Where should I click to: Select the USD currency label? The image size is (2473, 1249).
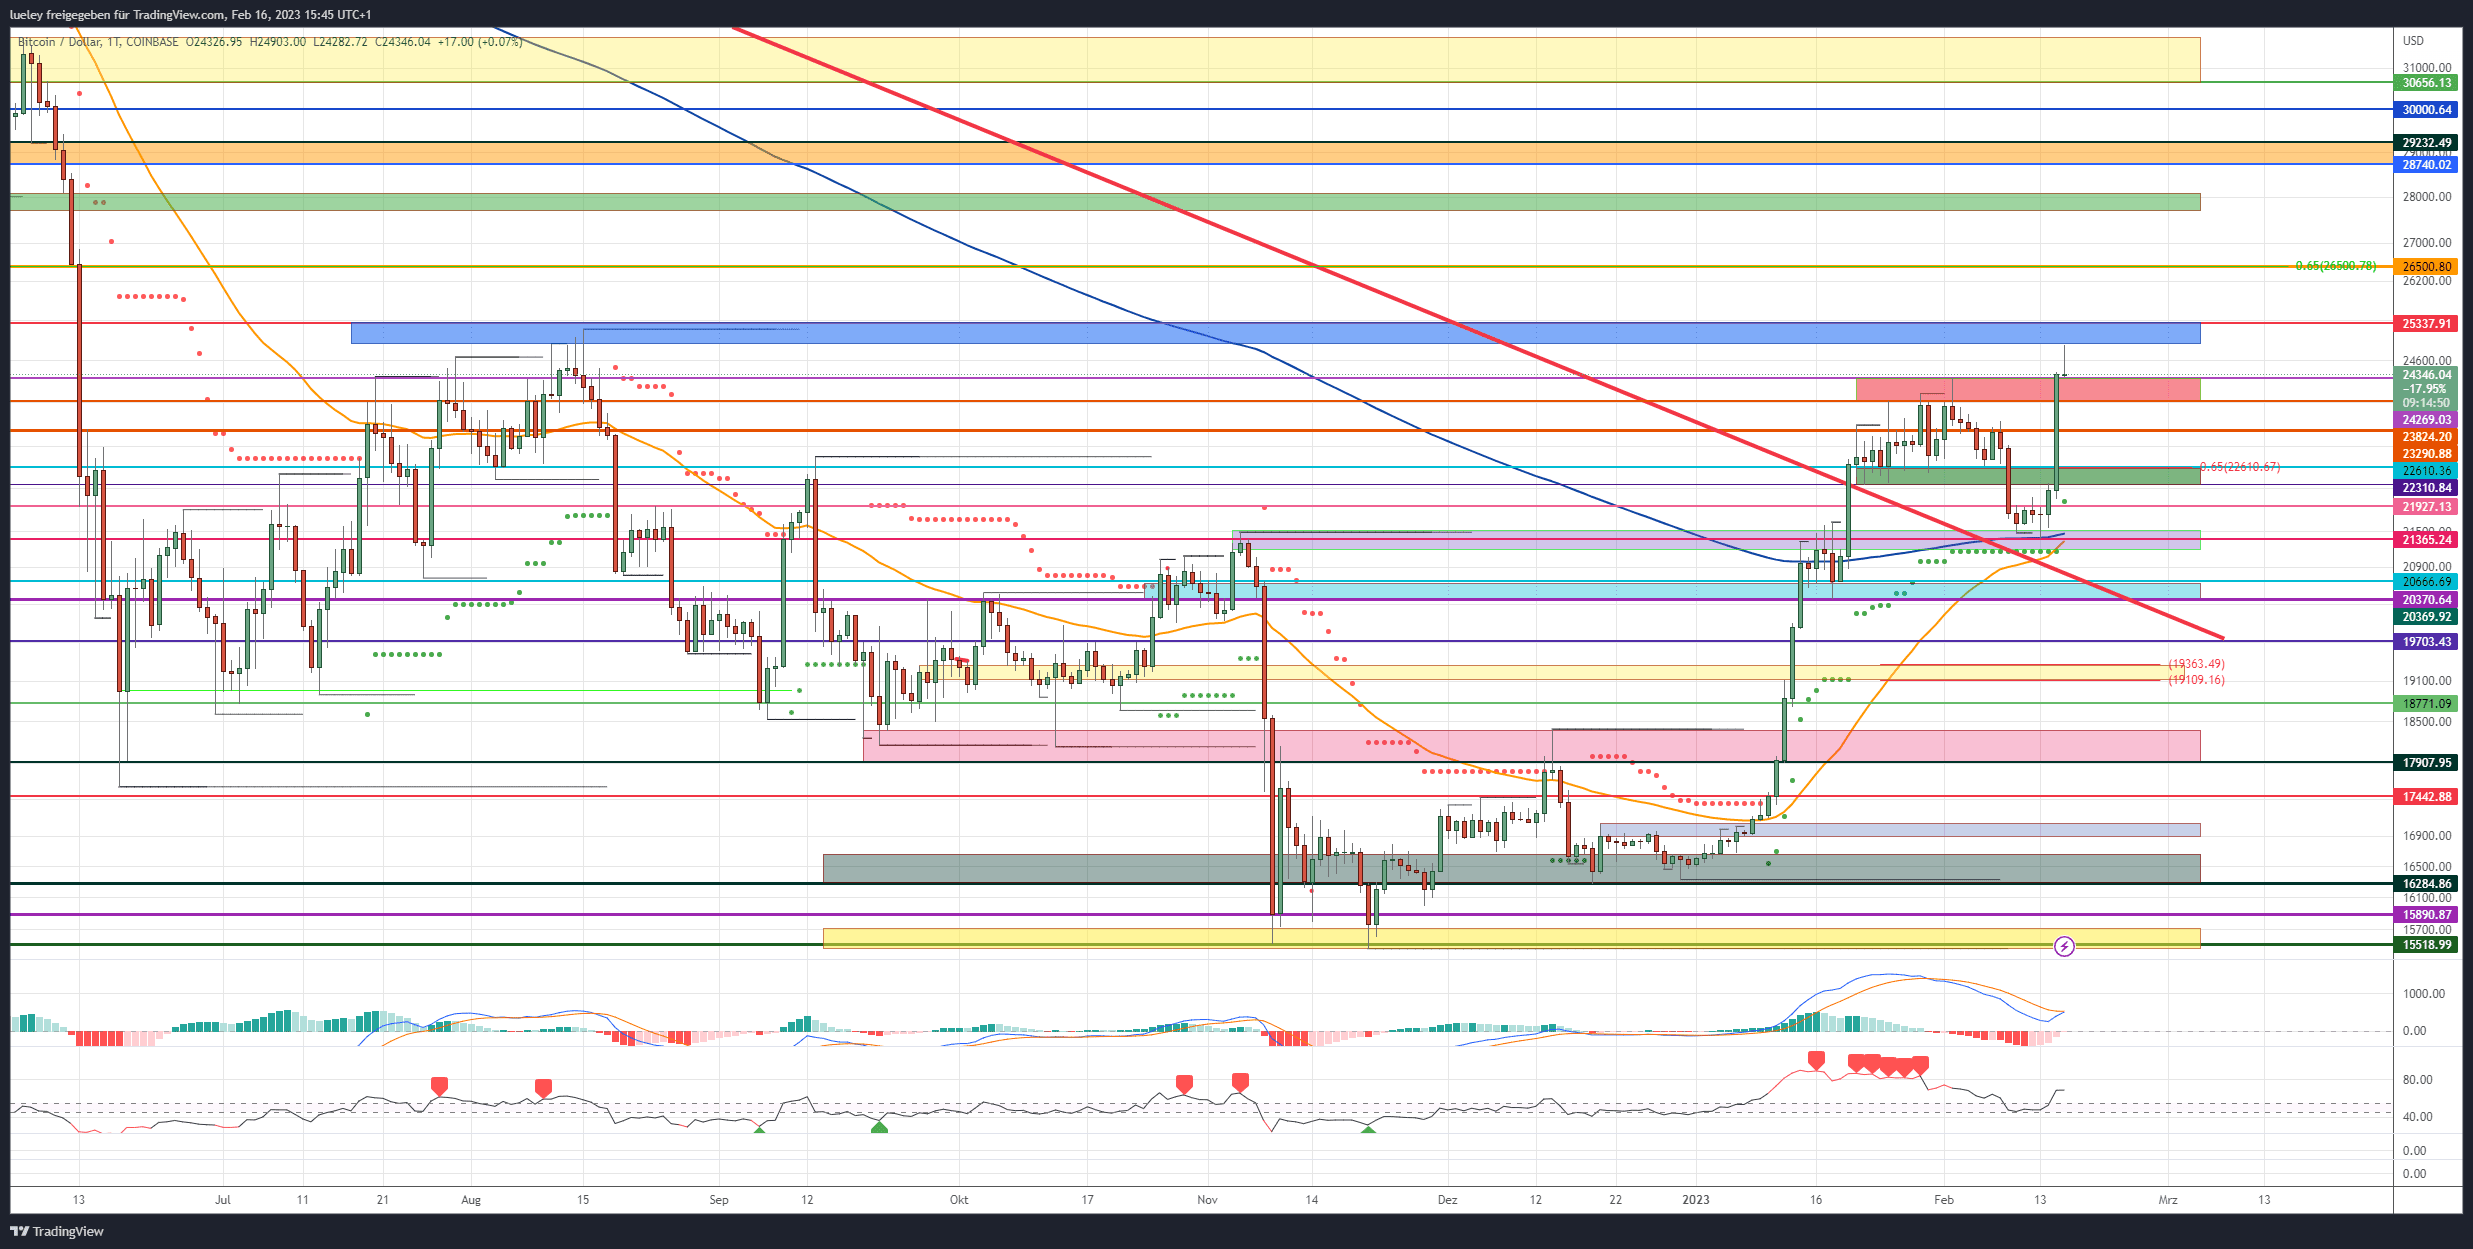click(x=2413, y=41)
